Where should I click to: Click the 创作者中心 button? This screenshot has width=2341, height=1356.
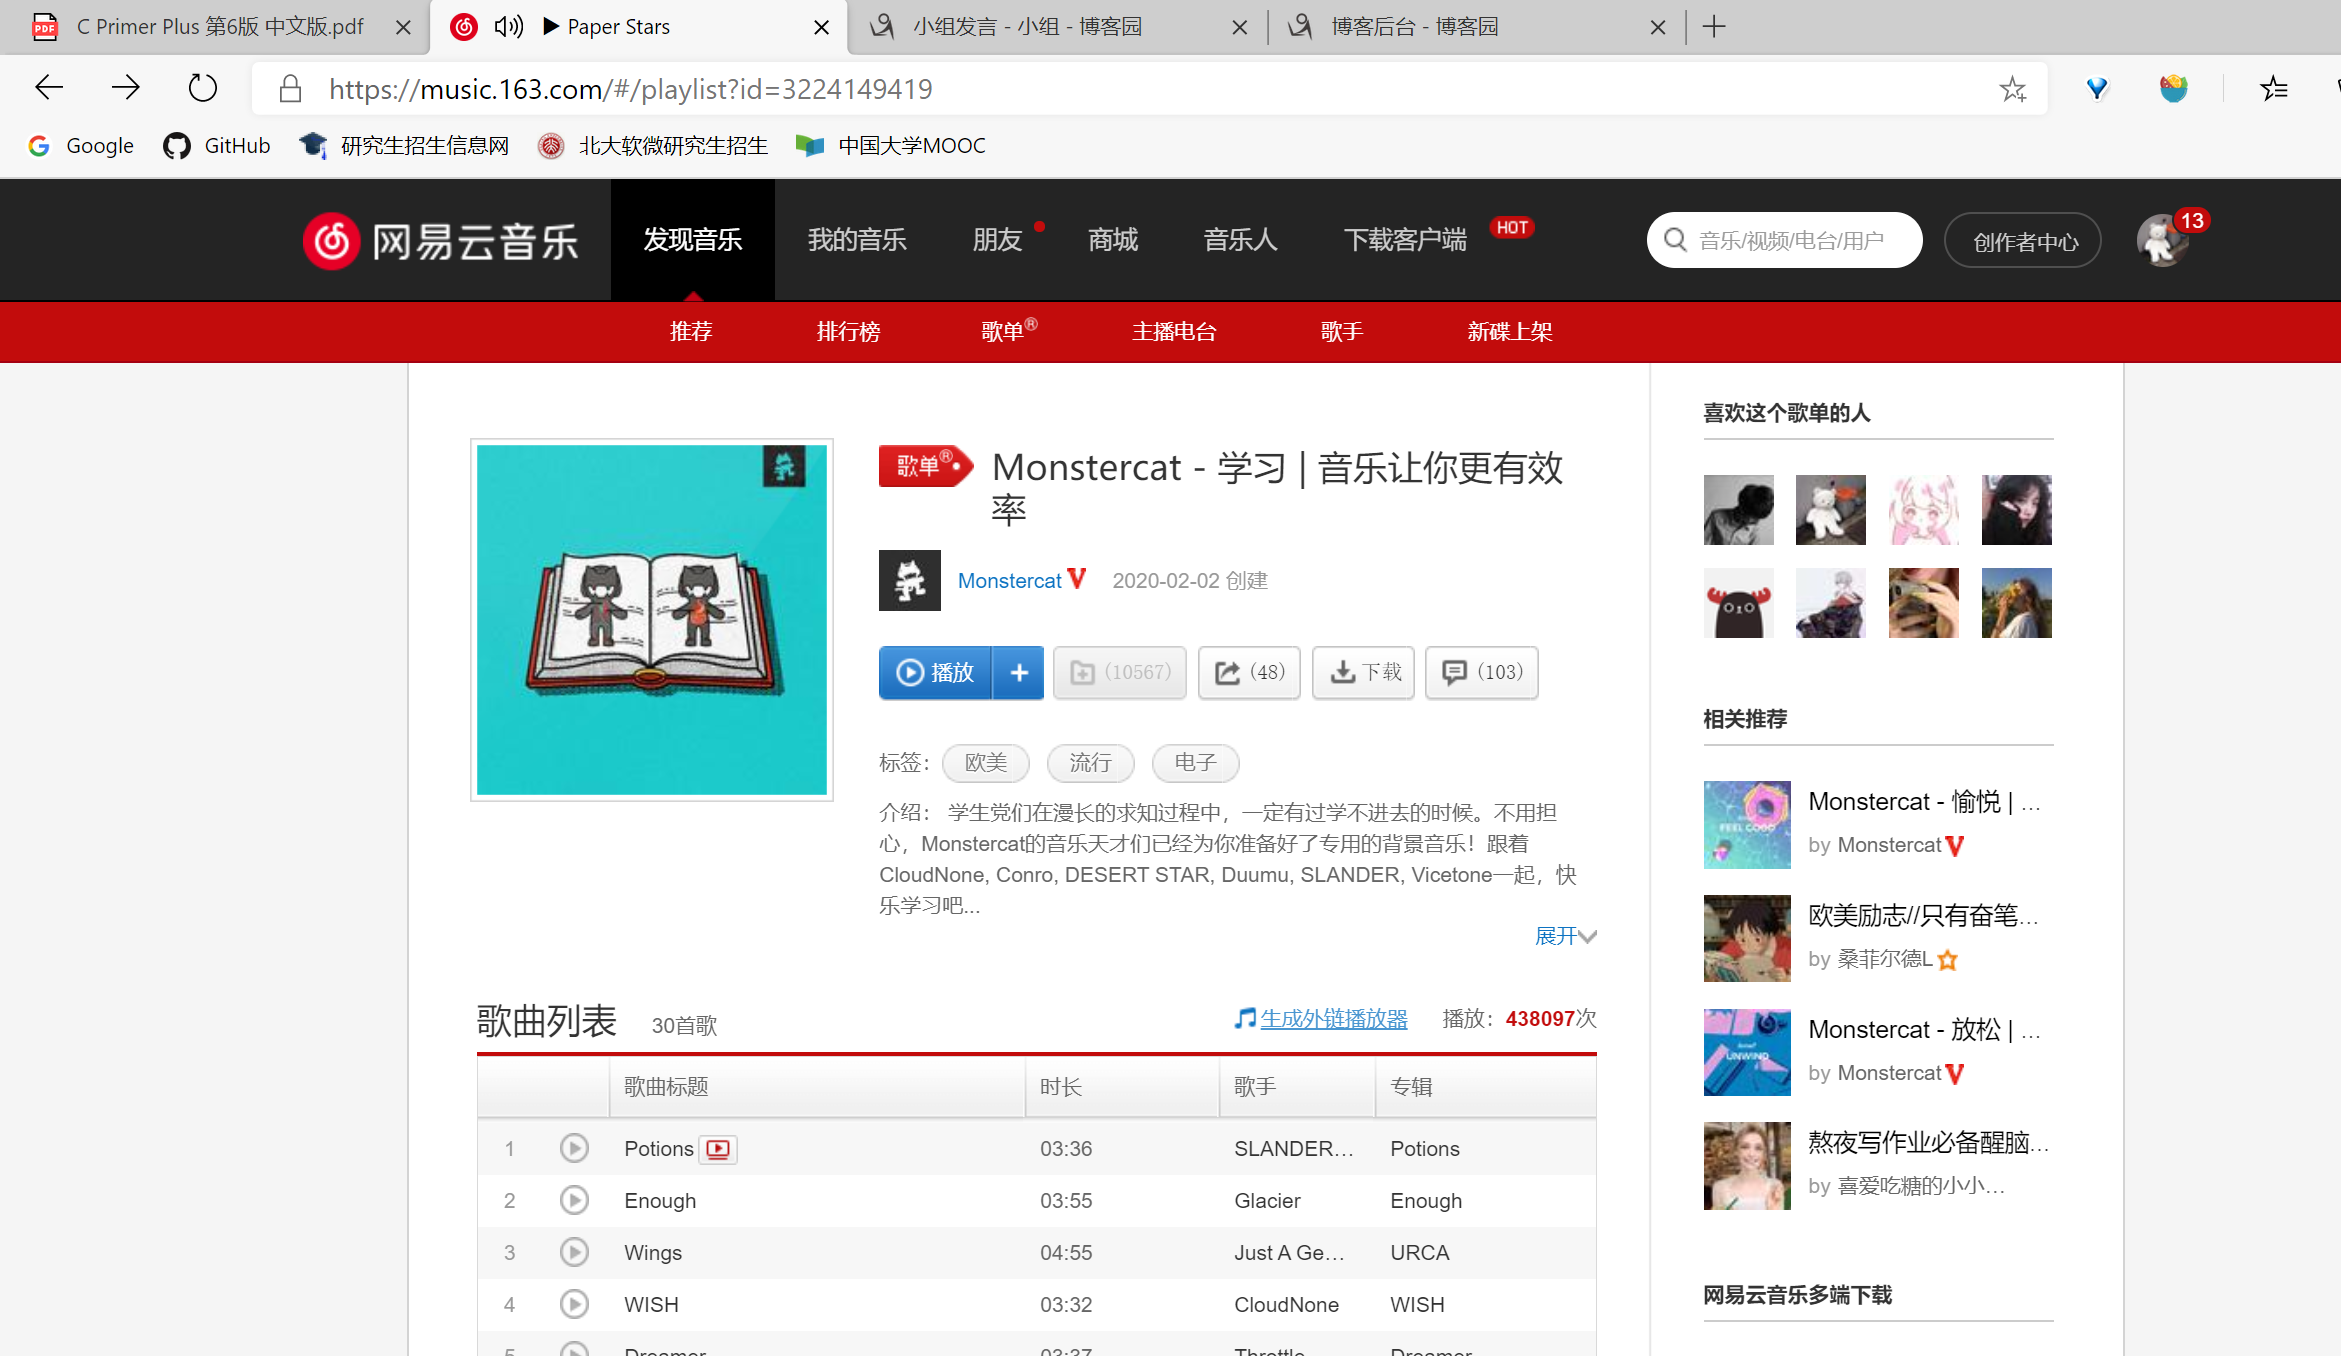point(2023,241)
